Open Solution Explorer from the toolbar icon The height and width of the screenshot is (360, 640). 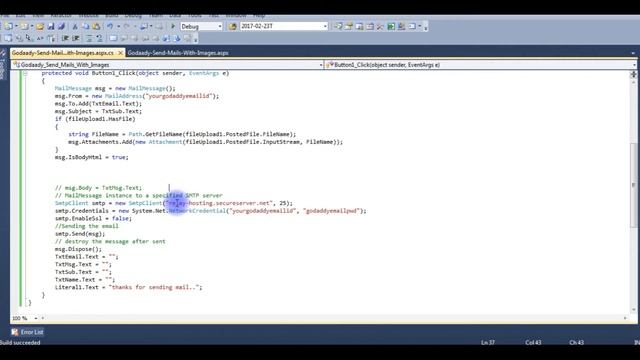tap(338, 27)
